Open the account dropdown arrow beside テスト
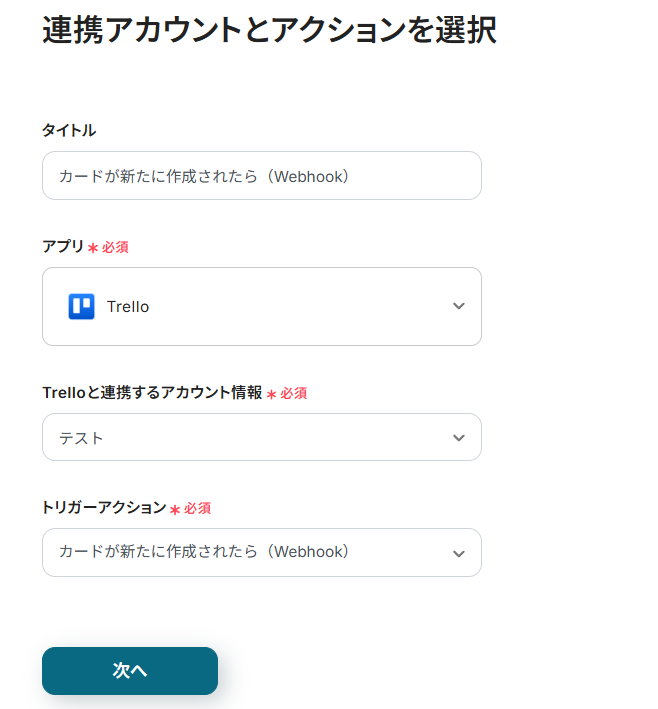This screenshot has height=709, width=658. point(459,438)
